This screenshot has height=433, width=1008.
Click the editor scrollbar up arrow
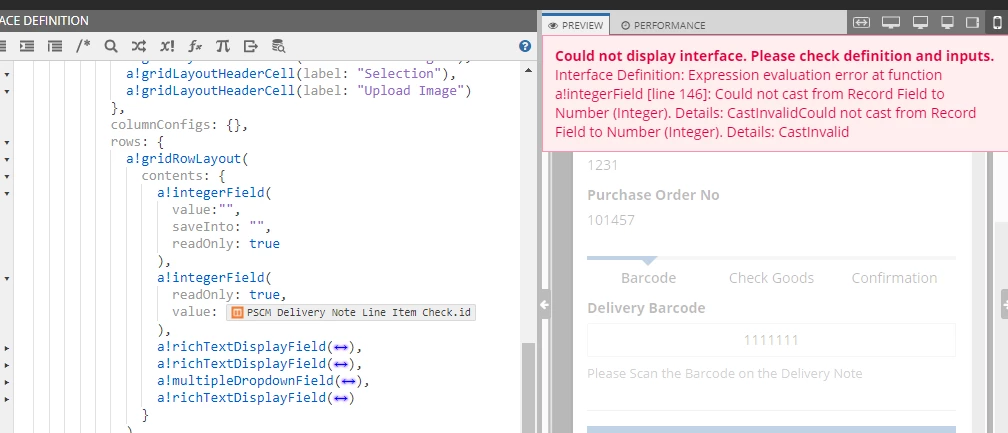pyautogui.click(x=528, y=70)
